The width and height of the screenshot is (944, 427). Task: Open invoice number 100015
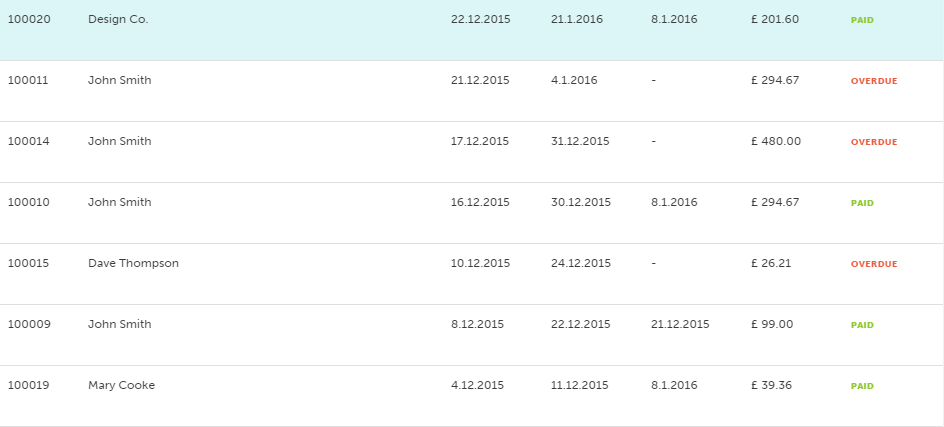click(28, 263)
